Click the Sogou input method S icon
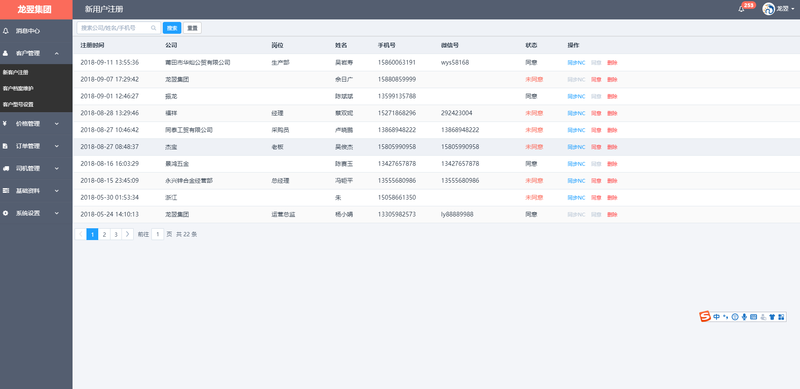 pos(705,317)
